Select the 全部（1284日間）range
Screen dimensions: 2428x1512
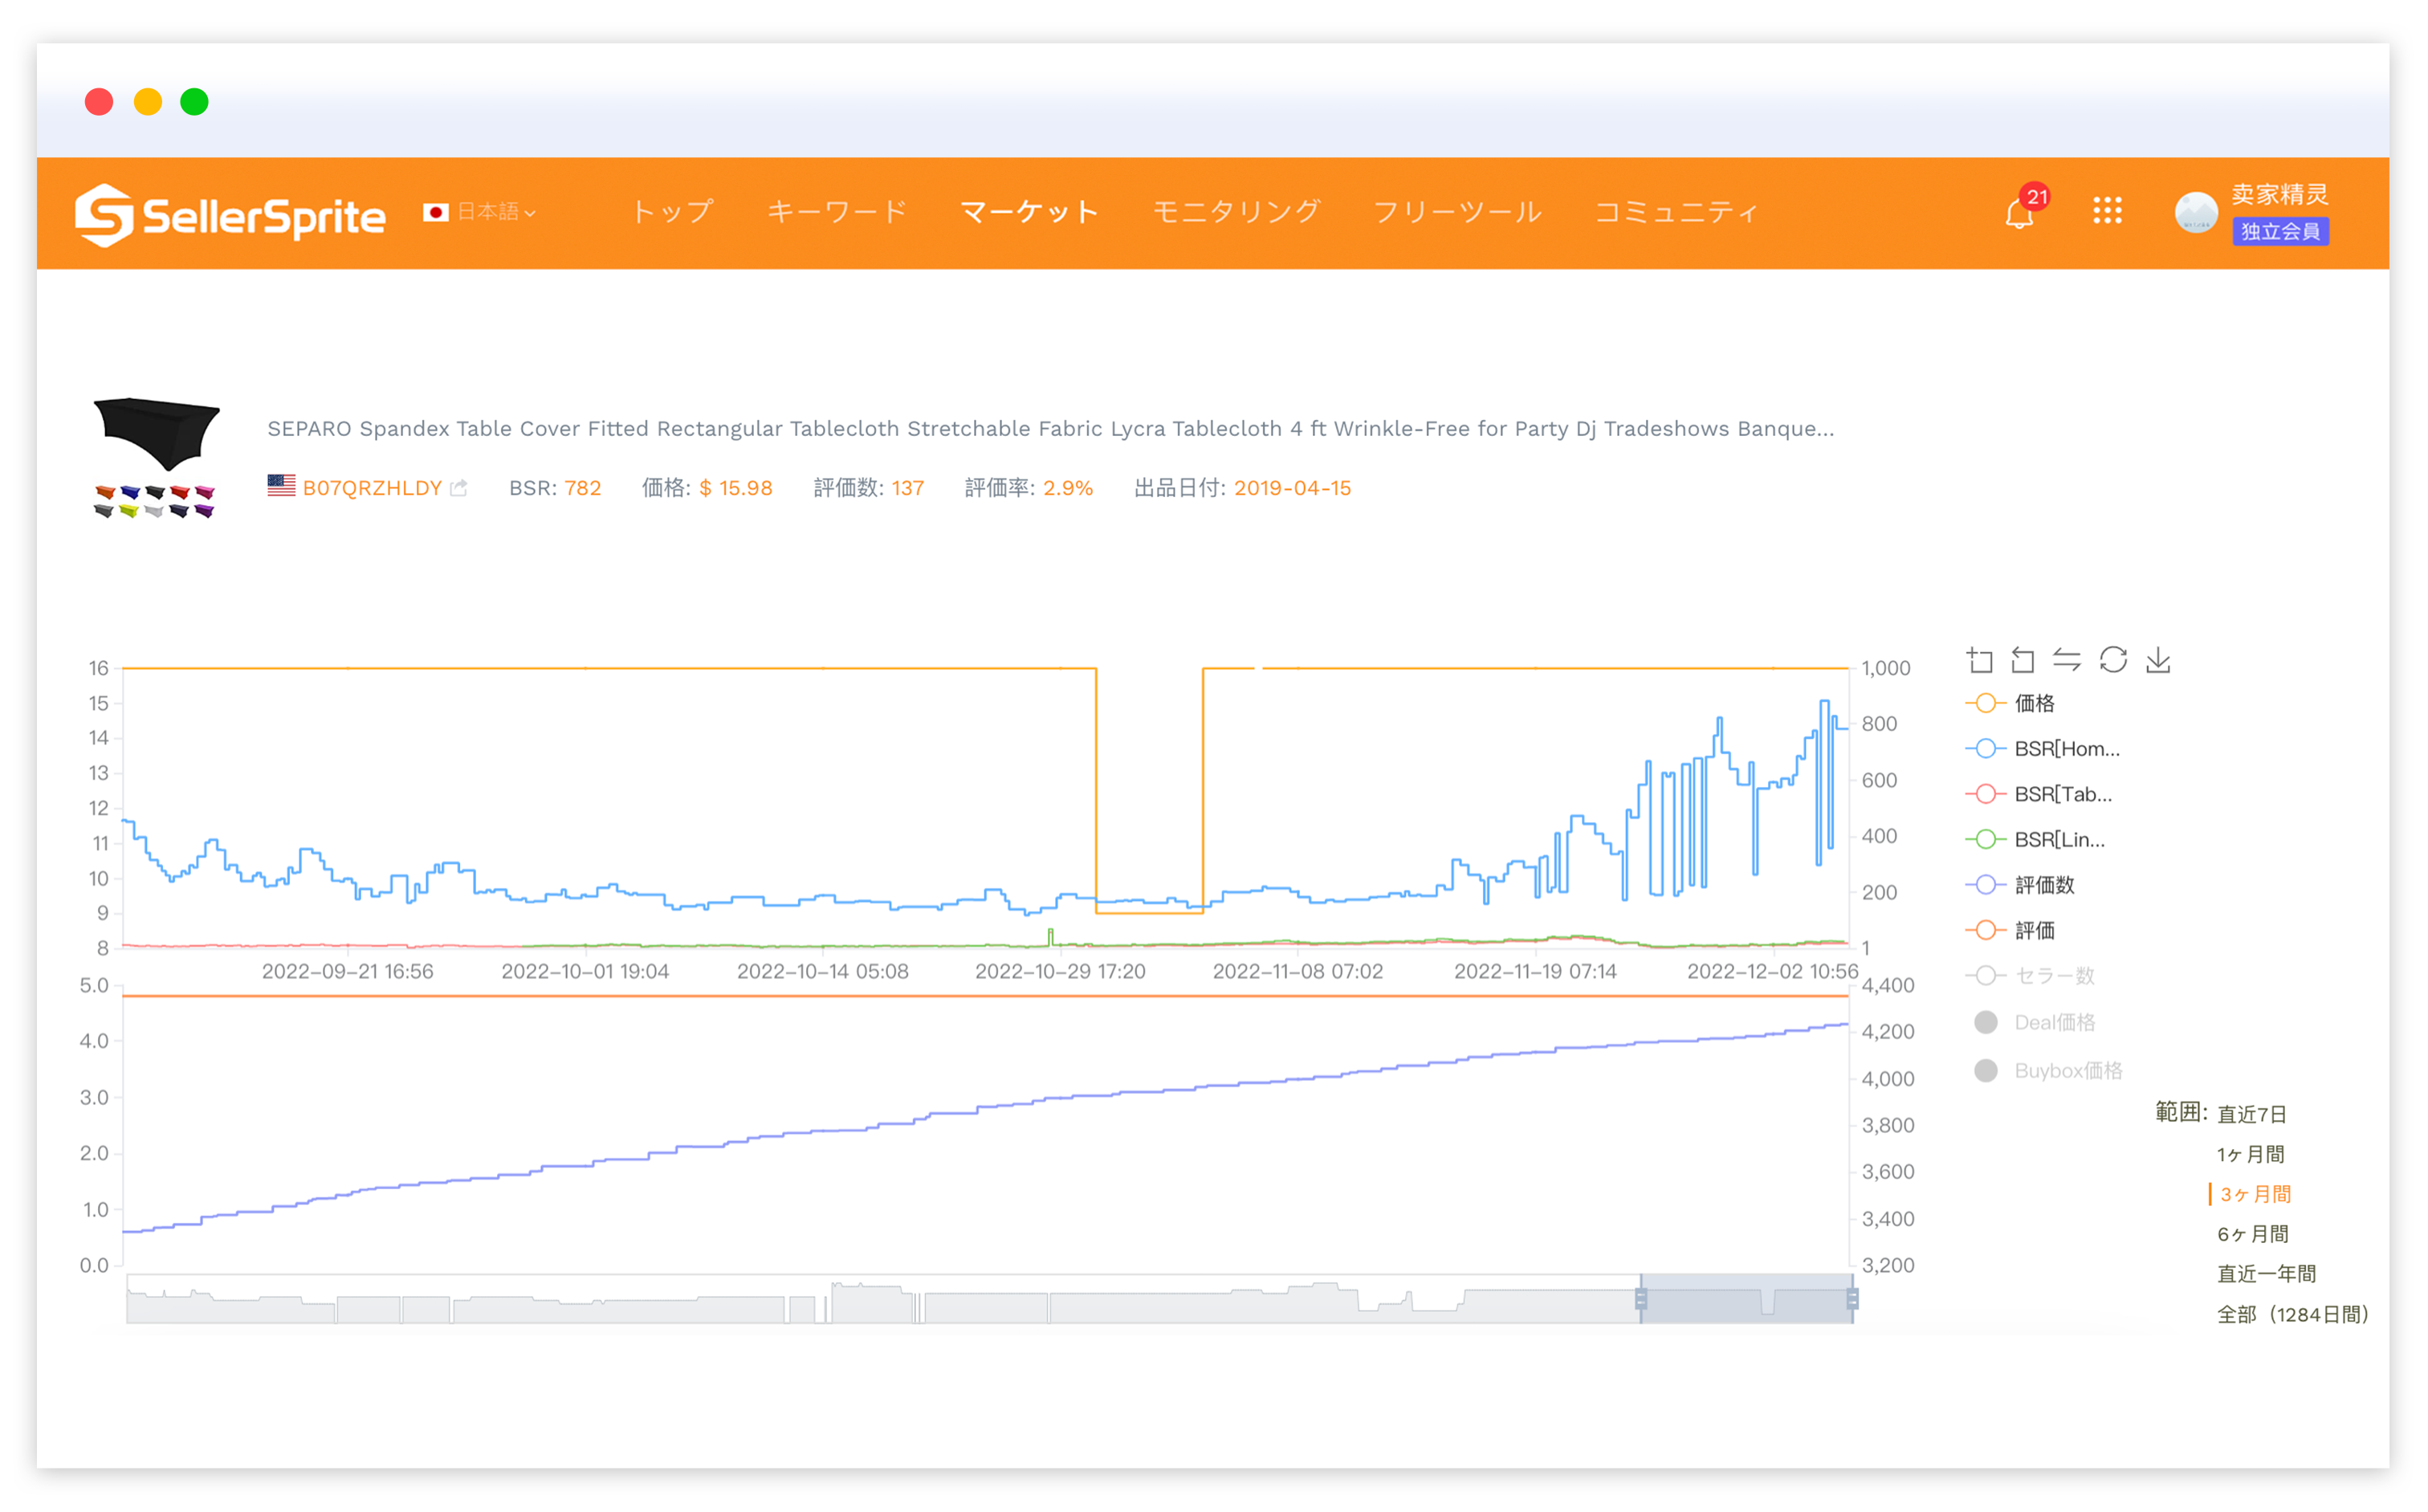click(2293, 1315)
